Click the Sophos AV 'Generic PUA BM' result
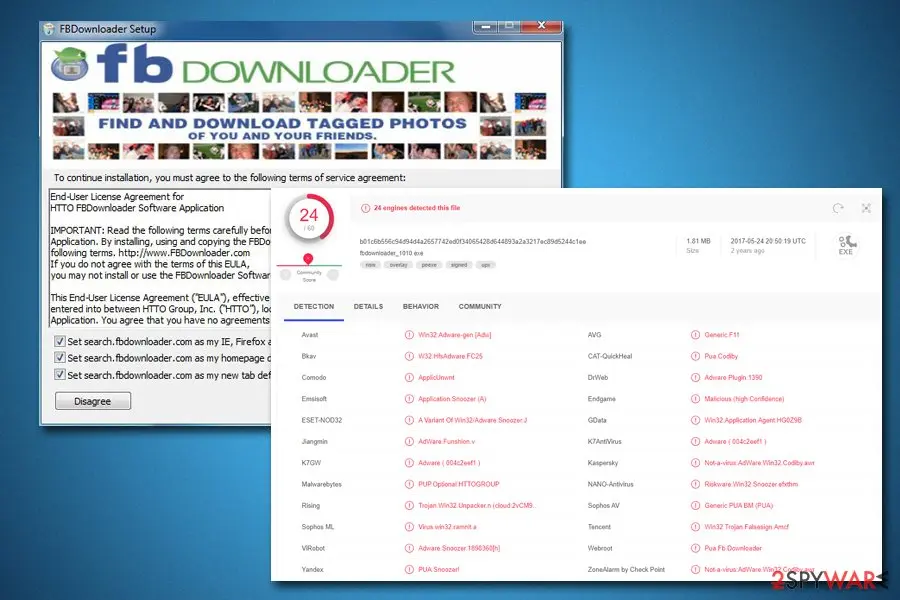The width and height of the screenshot is (900, 600). [738, 505]
